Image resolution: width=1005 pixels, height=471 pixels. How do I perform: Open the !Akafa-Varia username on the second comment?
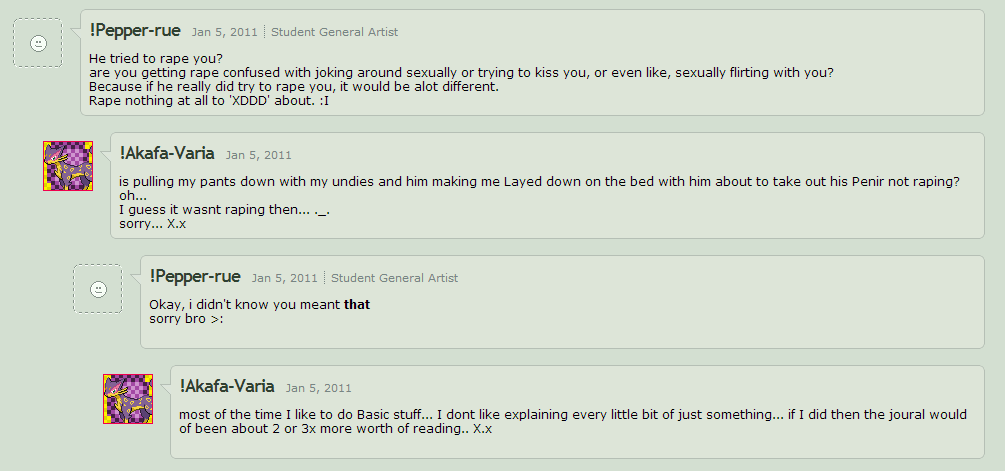coord(167,154)
